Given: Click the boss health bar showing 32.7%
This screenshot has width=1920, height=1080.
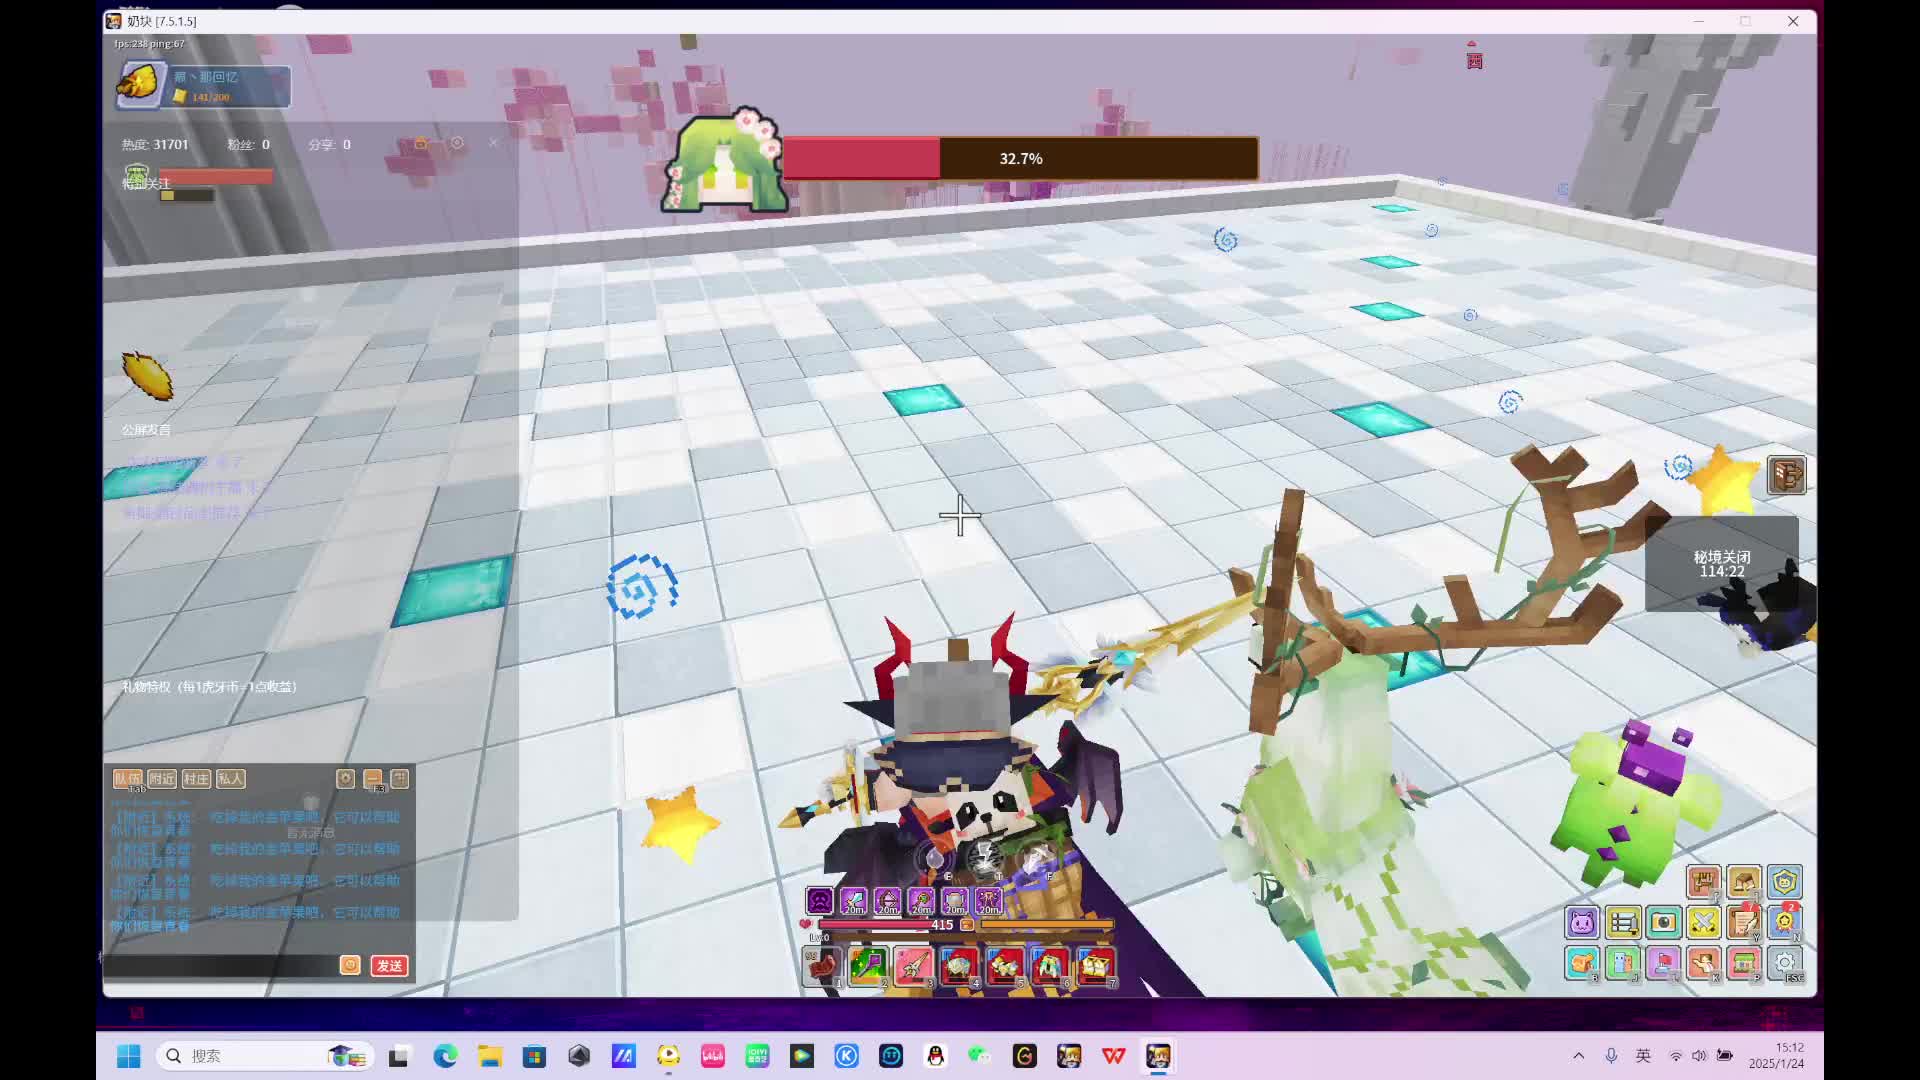Looking at the screenshot, I should (x=1020, y=159).
